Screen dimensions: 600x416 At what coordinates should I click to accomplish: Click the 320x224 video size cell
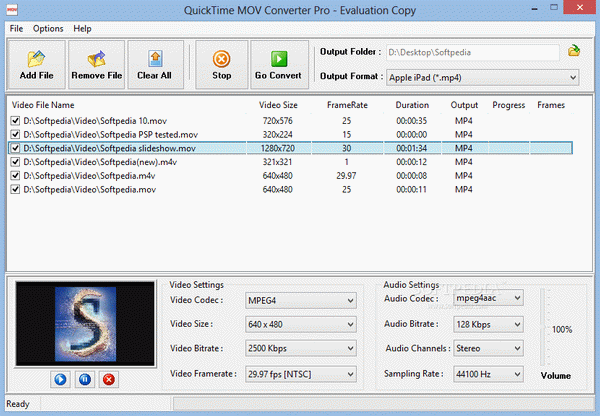[x=277, y=135]
